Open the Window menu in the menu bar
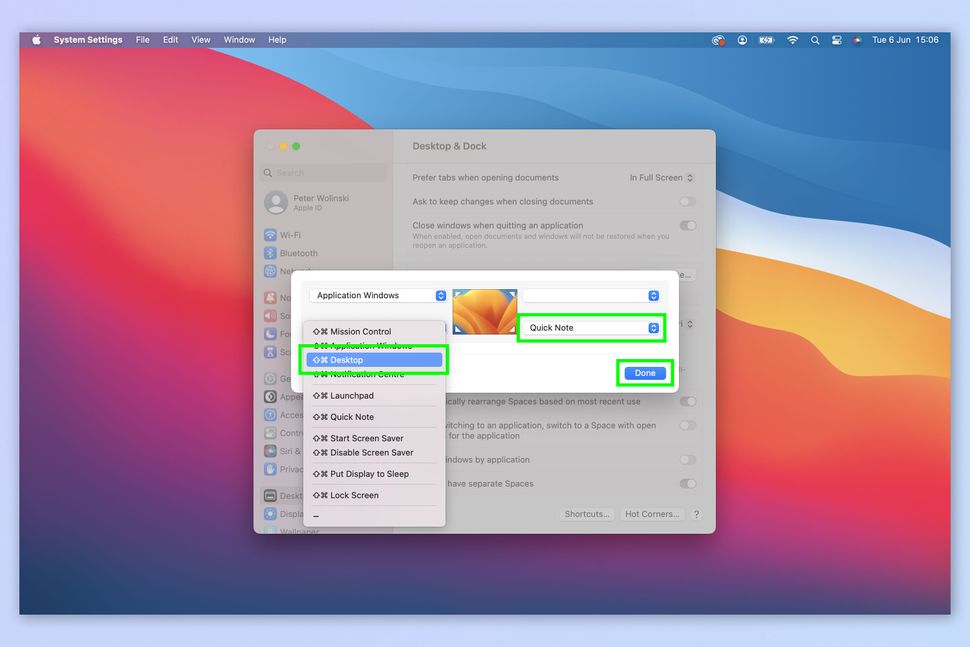 239,40
